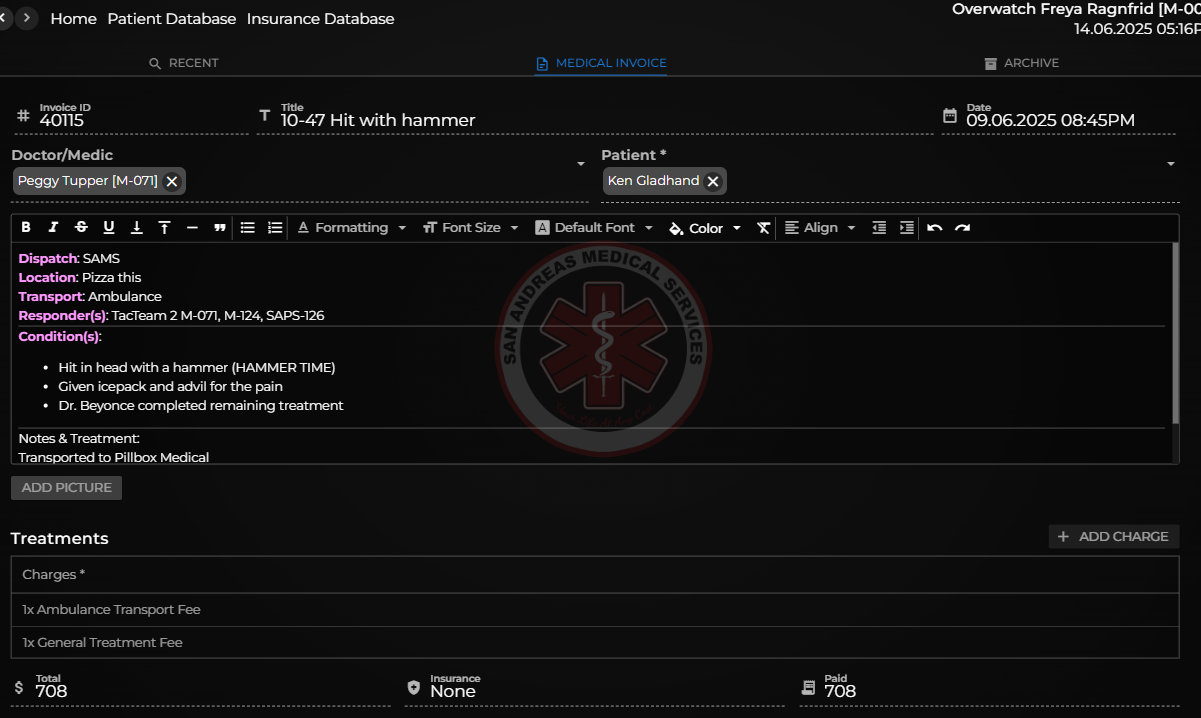The image size is (1201, 718).
Task: Click the Given icepack and advil bullet
Action: [x=170, y=387]
